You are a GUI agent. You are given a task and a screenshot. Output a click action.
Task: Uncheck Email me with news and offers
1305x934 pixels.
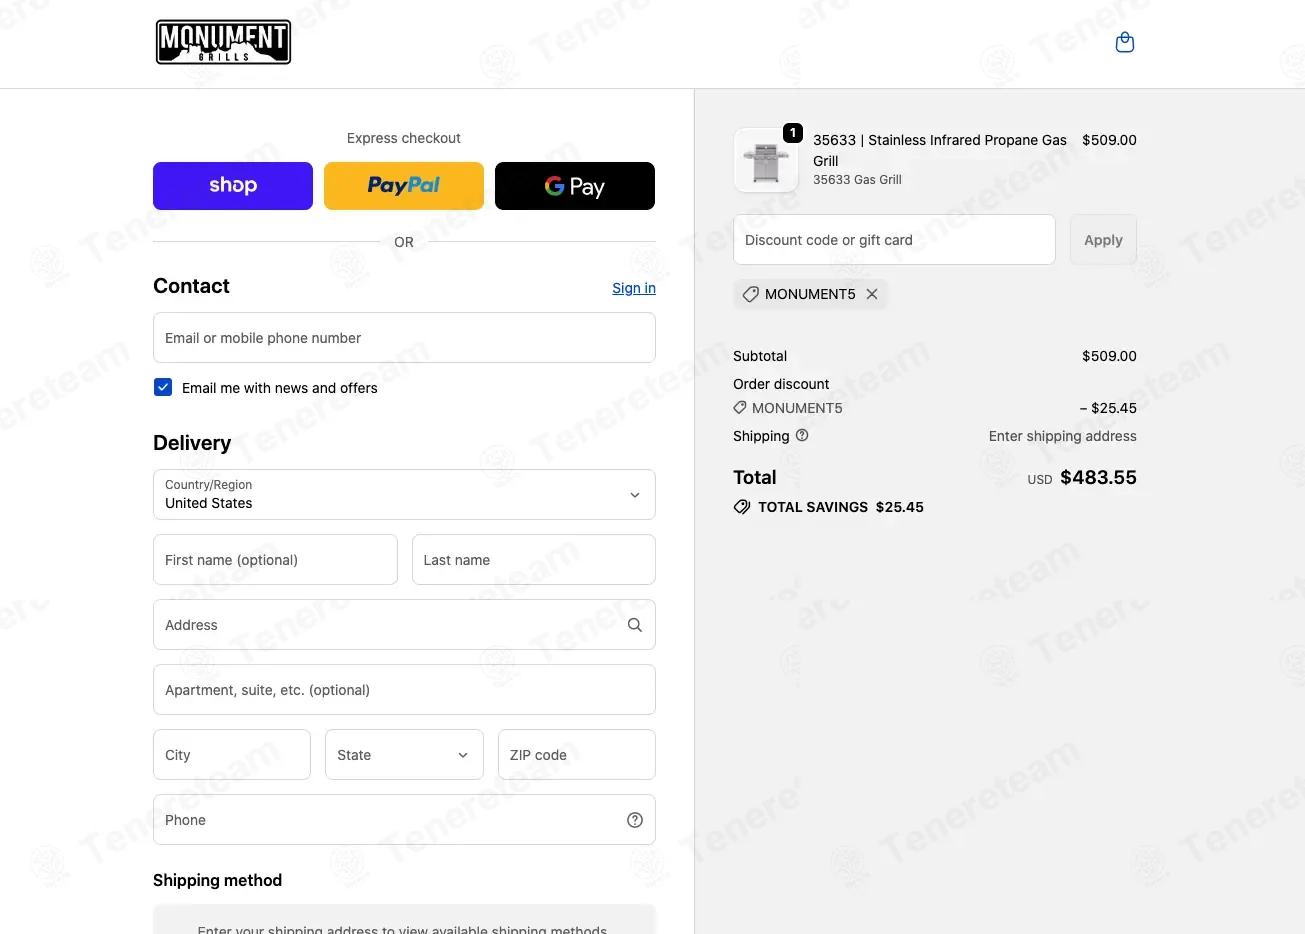click(x=163, y=387)
